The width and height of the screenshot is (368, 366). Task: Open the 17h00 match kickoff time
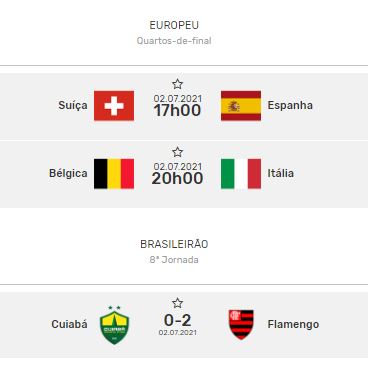177,110
